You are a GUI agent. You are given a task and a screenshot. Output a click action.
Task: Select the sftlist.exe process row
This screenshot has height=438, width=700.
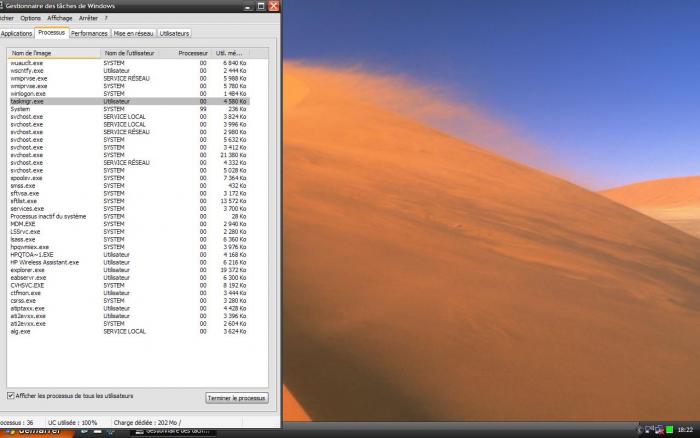[129, 201]
